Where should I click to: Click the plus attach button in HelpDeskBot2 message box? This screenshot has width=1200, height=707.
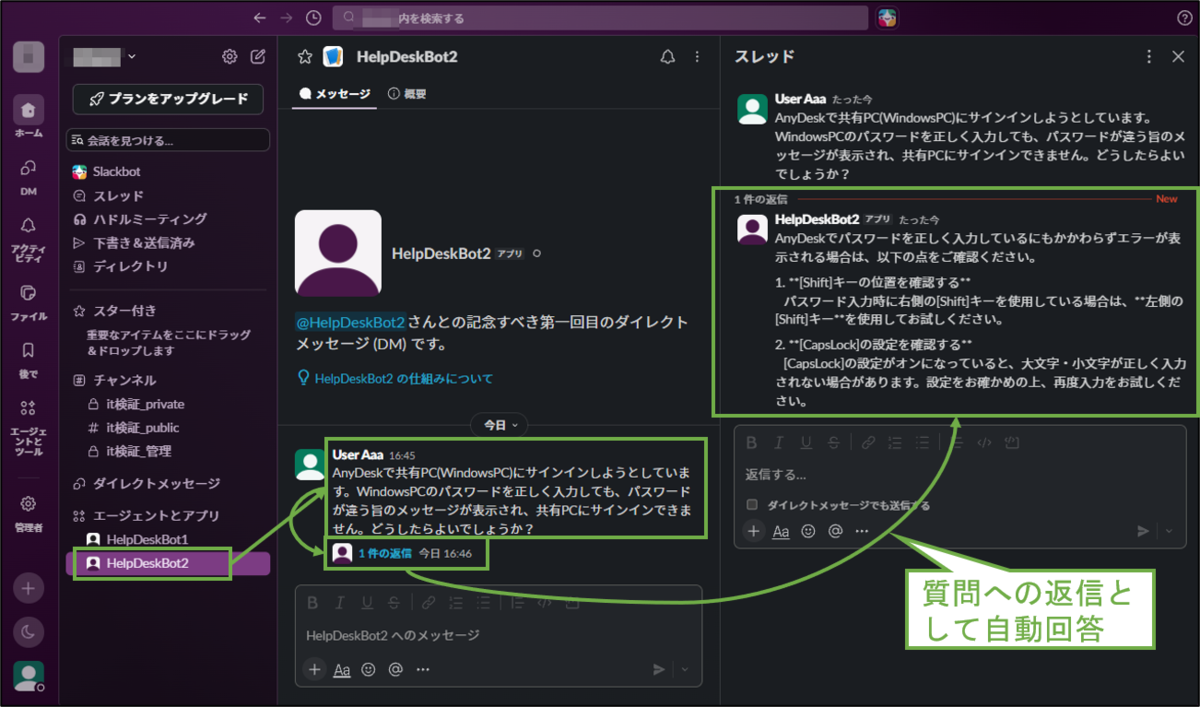315,670
